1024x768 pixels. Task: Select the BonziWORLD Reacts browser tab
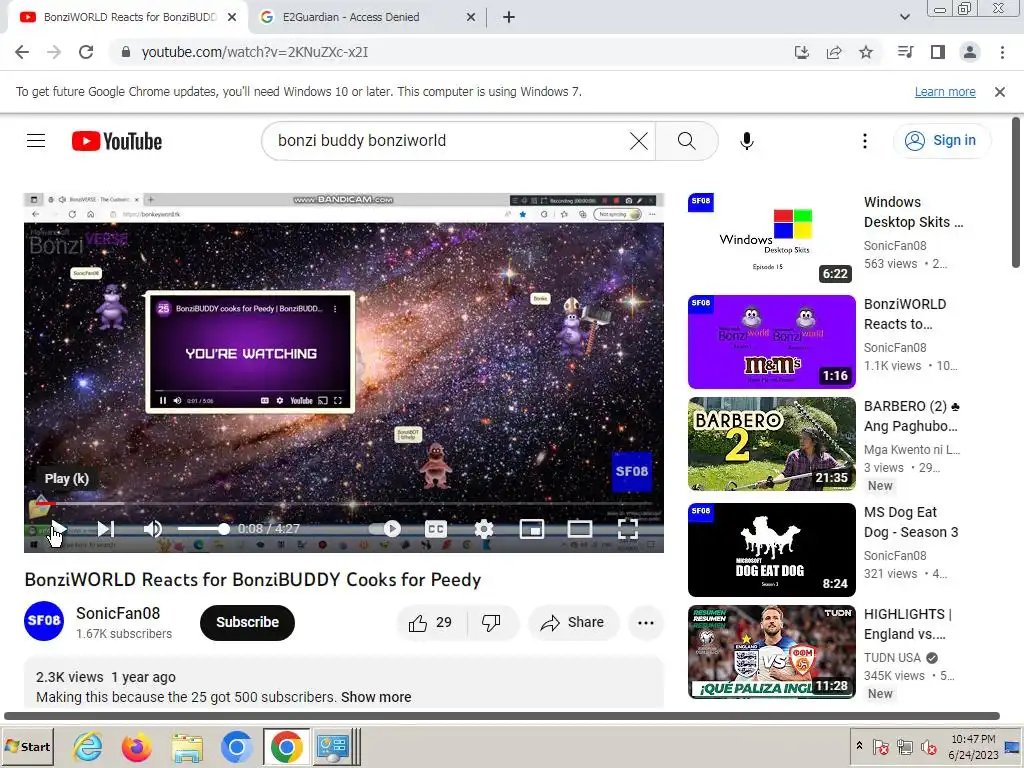pos(129,17)
